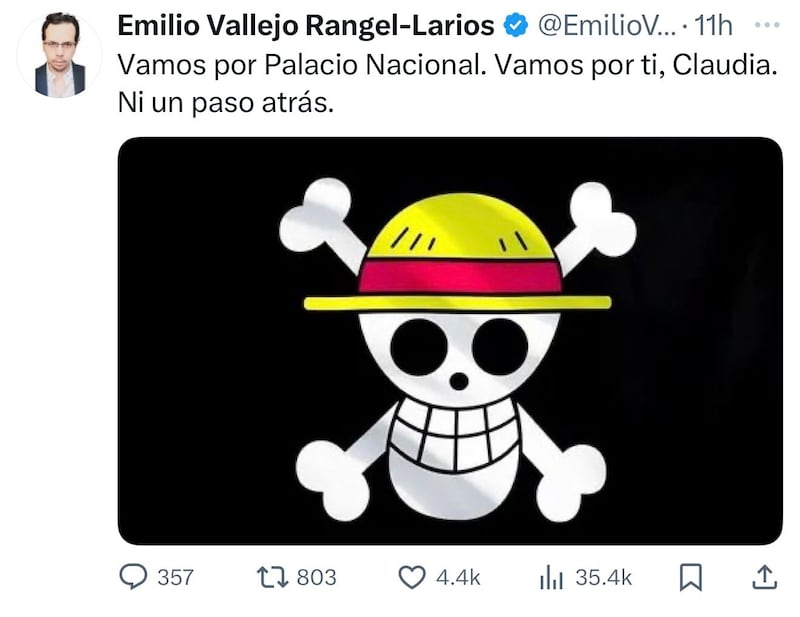Click the 4.4k likes count
This screenshot has height=617, width=800.
tap(458, 578)
